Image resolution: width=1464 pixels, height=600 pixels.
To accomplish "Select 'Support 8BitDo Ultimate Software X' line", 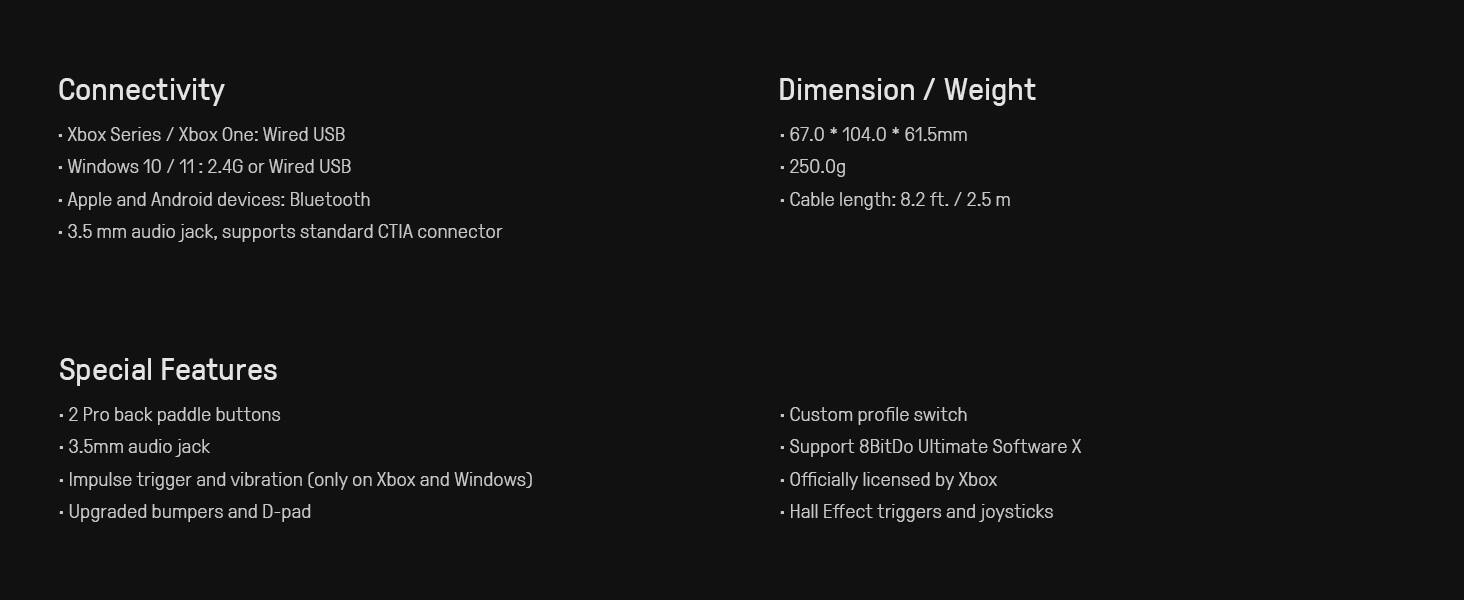I will (935, 447).
